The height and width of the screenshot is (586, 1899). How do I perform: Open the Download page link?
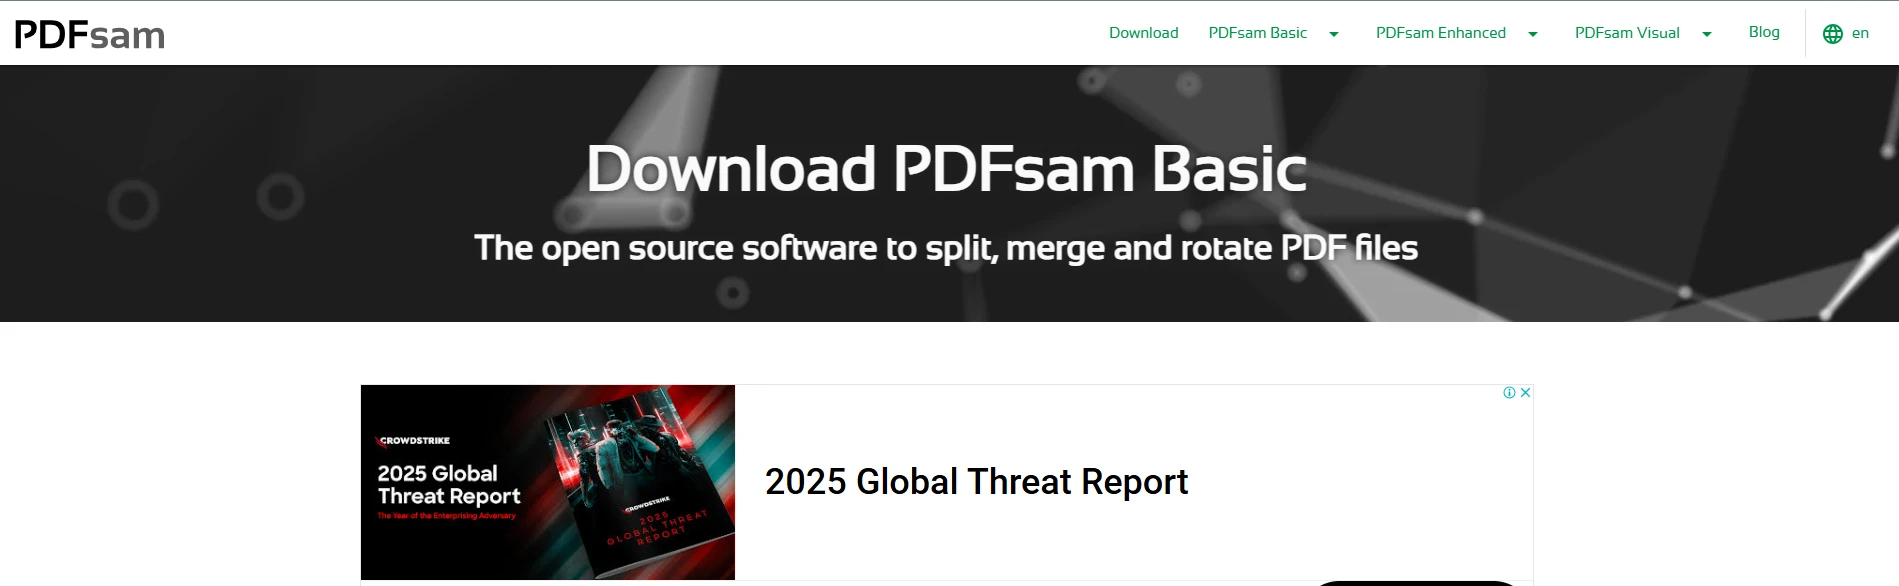(1143, 33)
